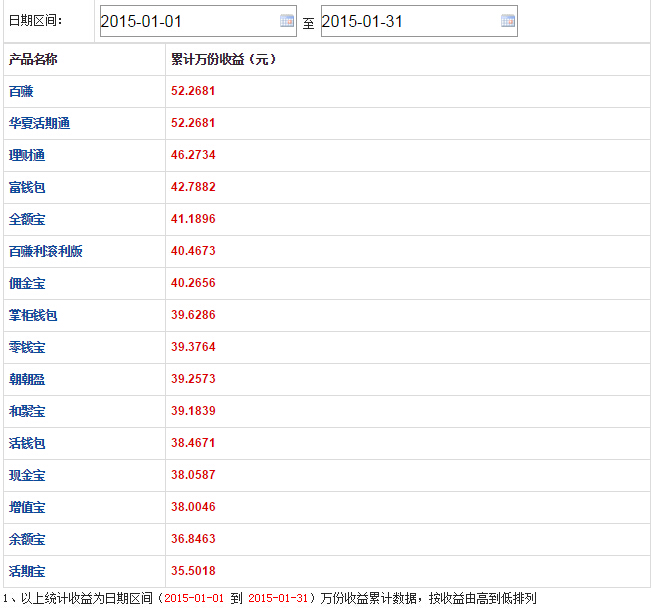Select the value 42.7882 for 富钱包
The width and height of the screenshot is (652, 610).
(x=193, y=187)
